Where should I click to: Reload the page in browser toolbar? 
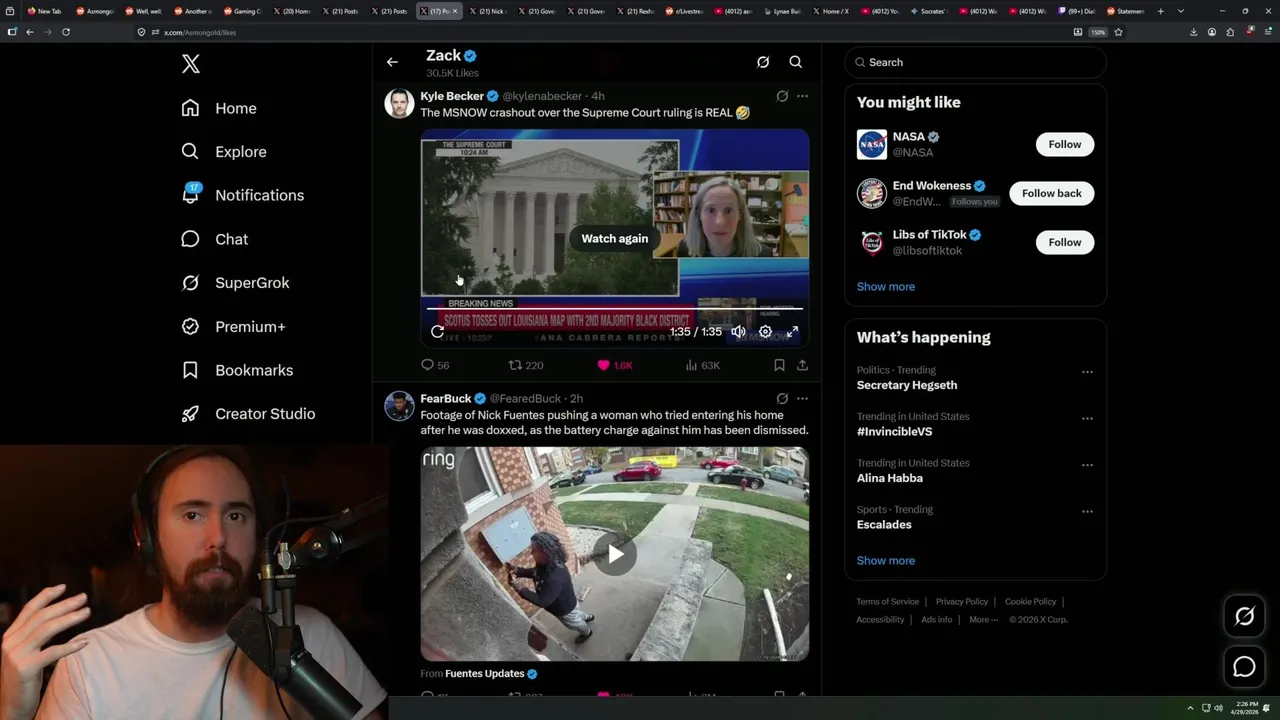66,32
